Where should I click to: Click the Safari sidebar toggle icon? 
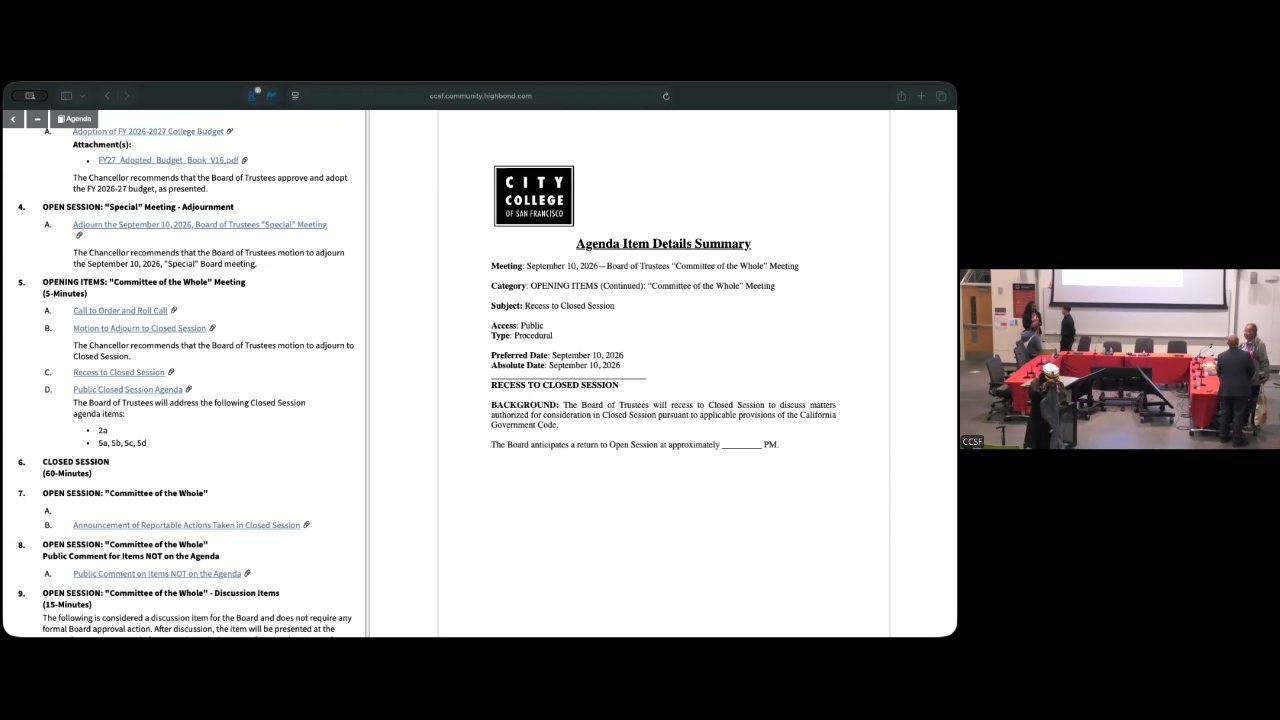tap(66, 96)
